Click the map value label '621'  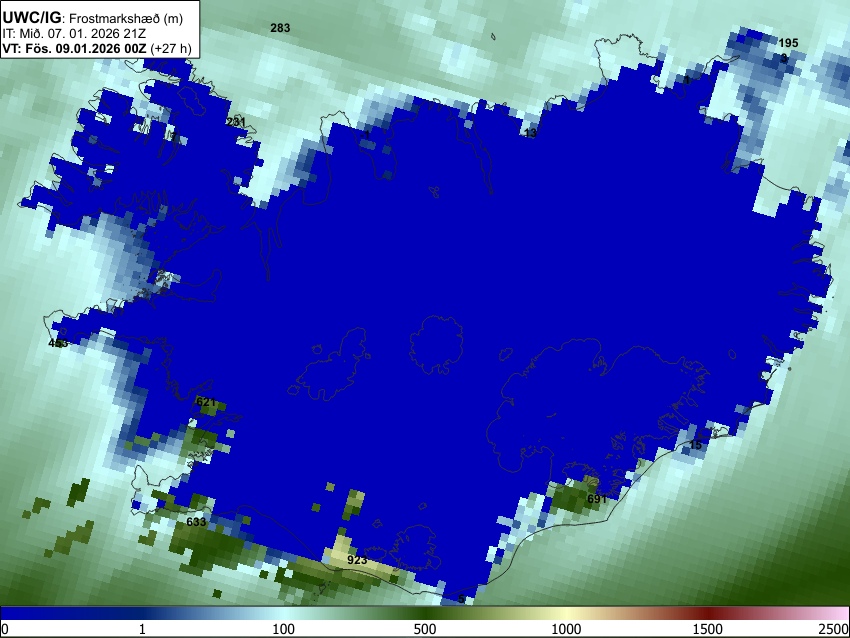(x=206, y=402)
